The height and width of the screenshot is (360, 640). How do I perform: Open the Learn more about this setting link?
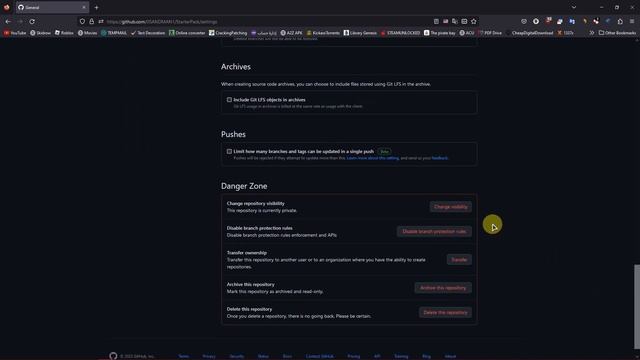click(373, 158)
